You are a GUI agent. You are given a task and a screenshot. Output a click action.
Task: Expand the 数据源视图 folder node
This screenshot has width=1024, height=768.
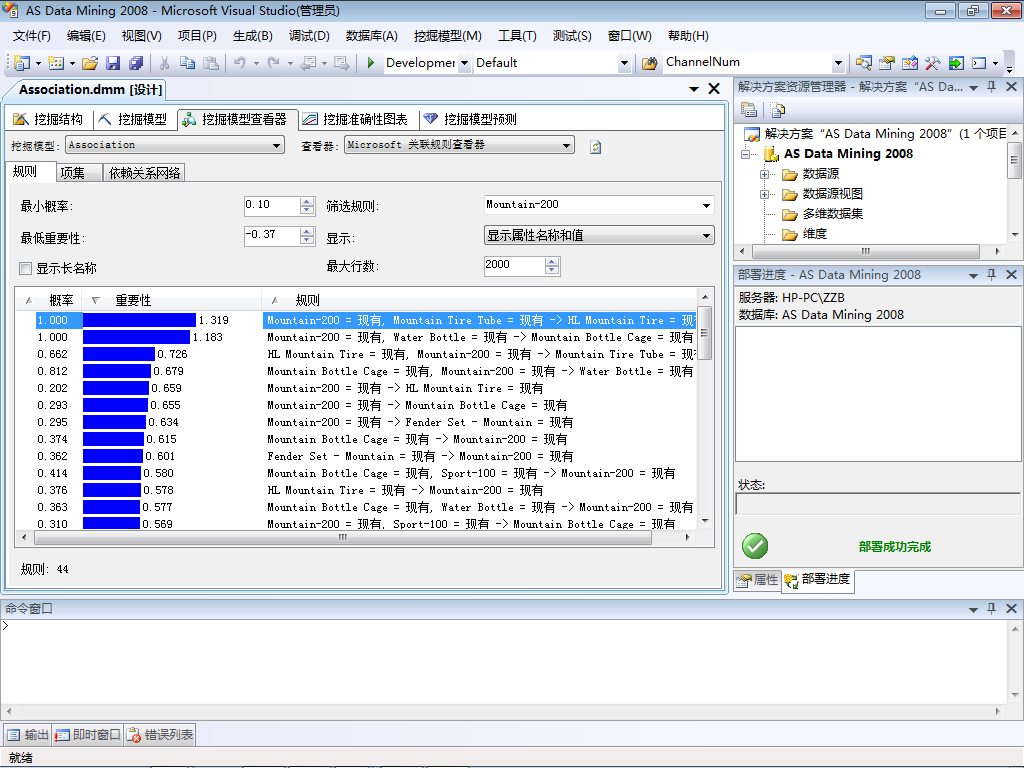(764, 195)
